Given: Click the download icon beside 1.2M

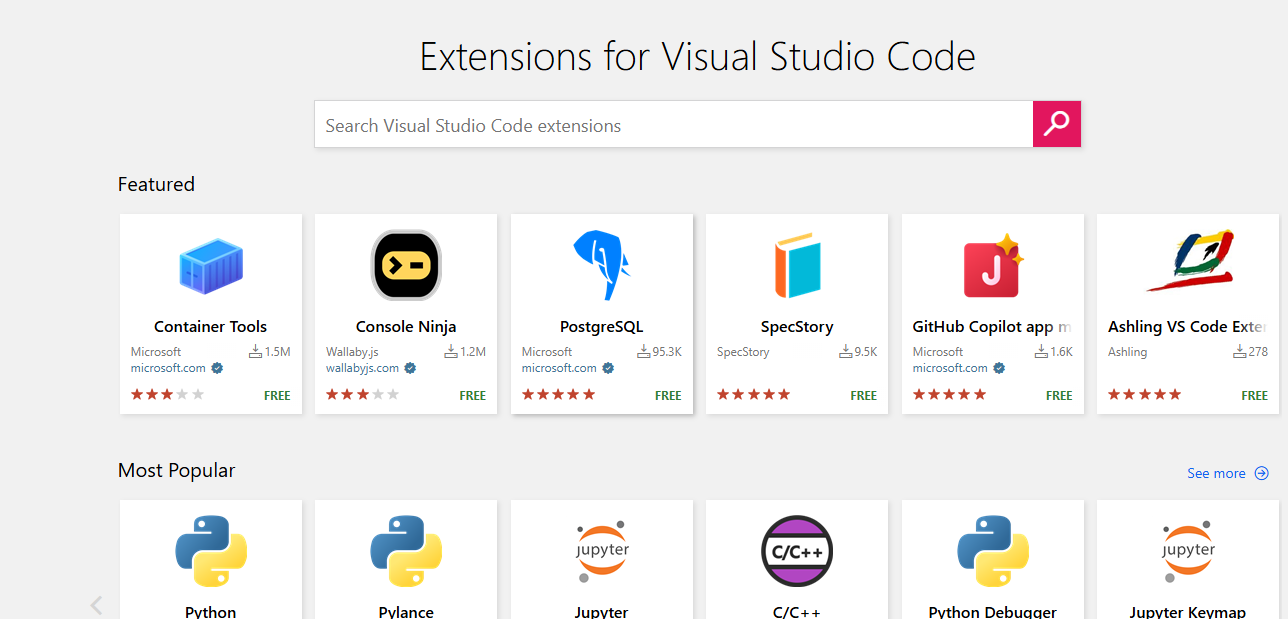Looking at the screenshot, I should [x=451, y=352].
